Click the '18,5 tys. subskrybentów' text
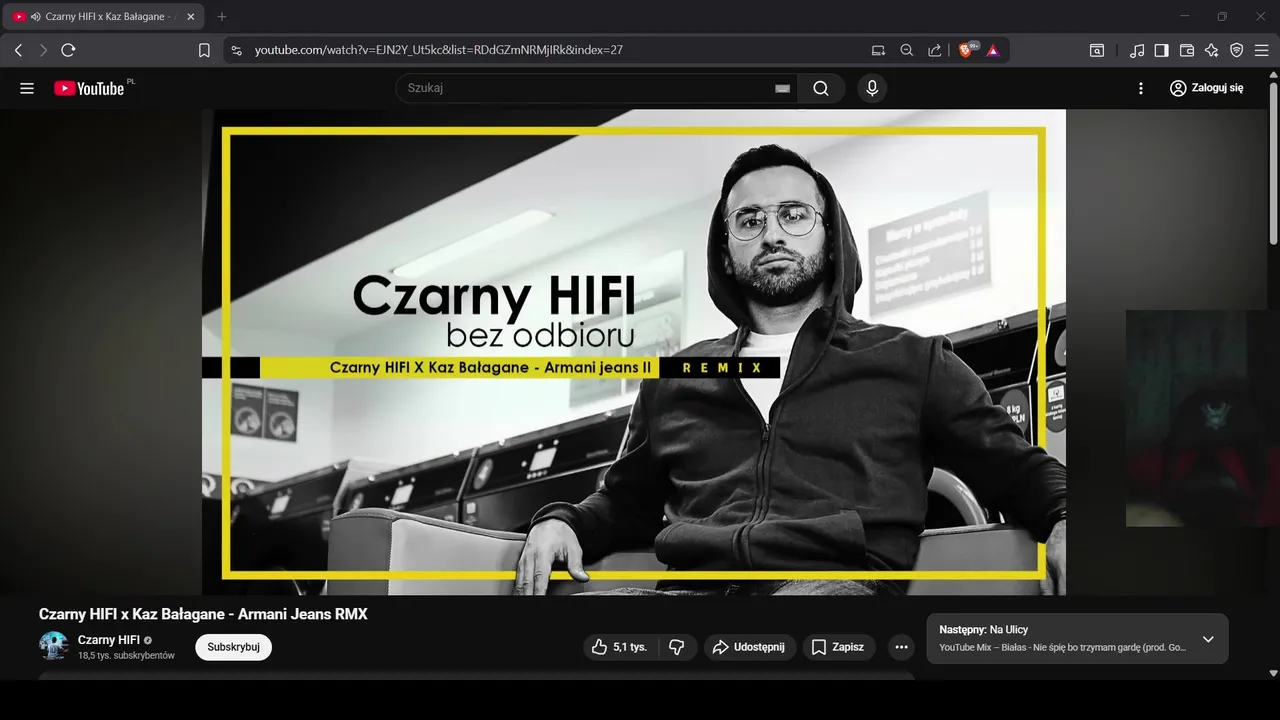This screenshot has width=1280, height=720. [x=126, y=656]
